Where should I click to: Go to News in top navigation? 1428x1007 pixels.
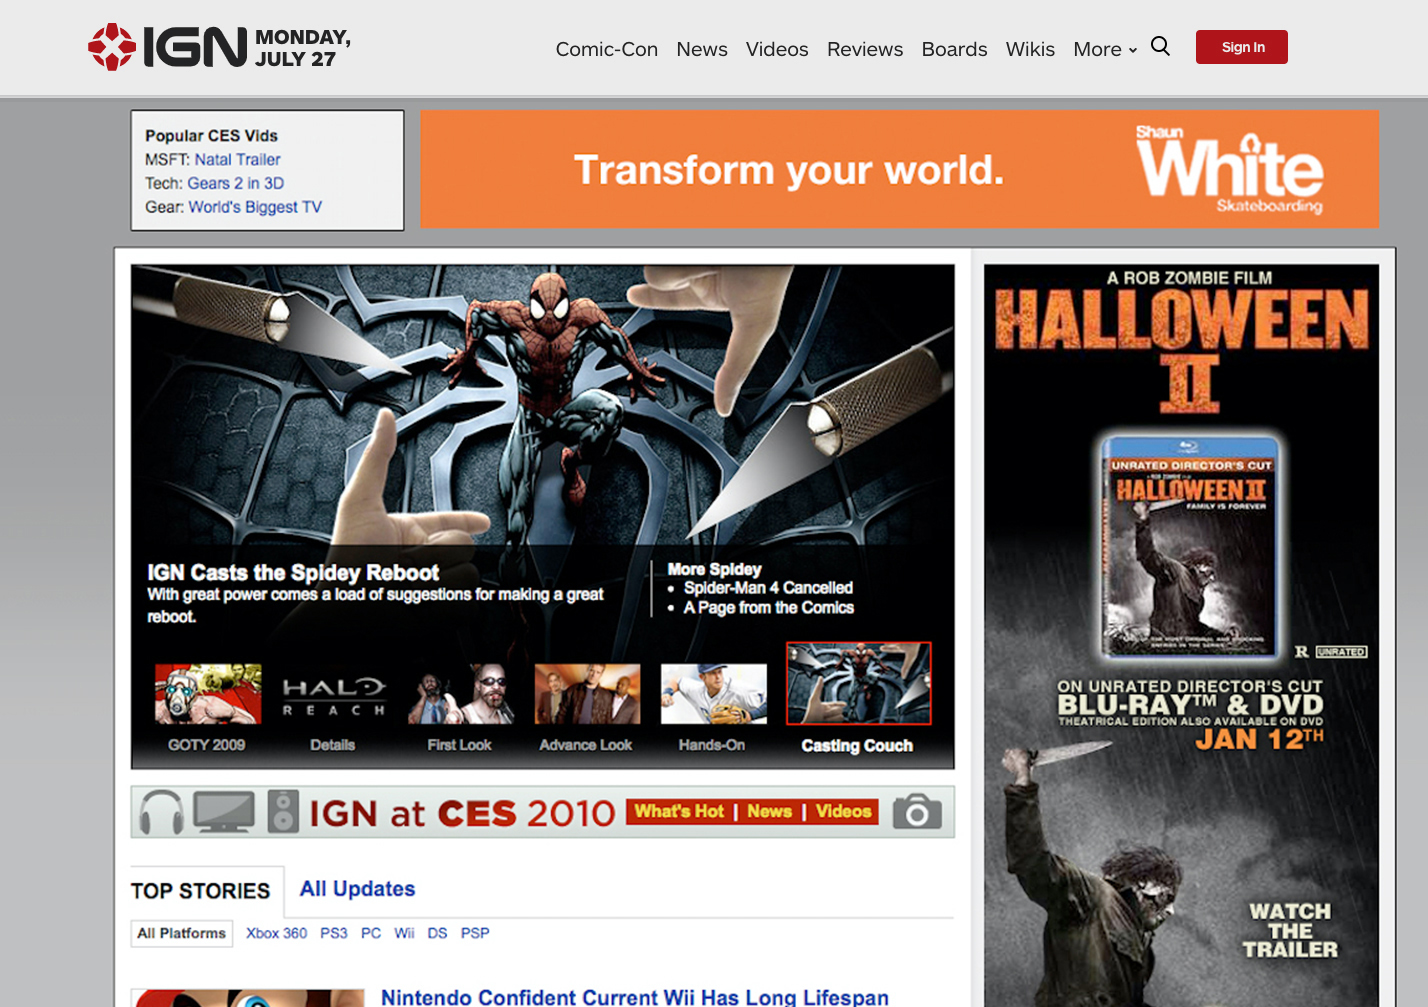coord(702,49)
